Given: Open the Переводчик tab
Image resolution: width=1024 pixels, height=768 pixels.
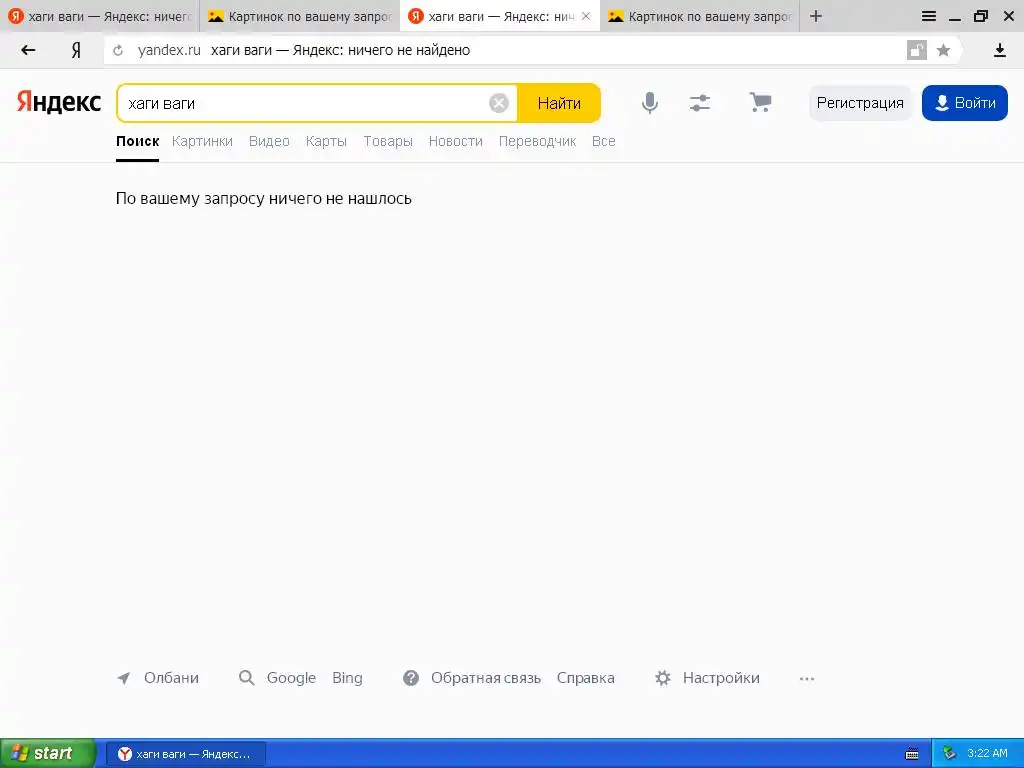Looking at the screenshot, I should [x=537, y=141].
